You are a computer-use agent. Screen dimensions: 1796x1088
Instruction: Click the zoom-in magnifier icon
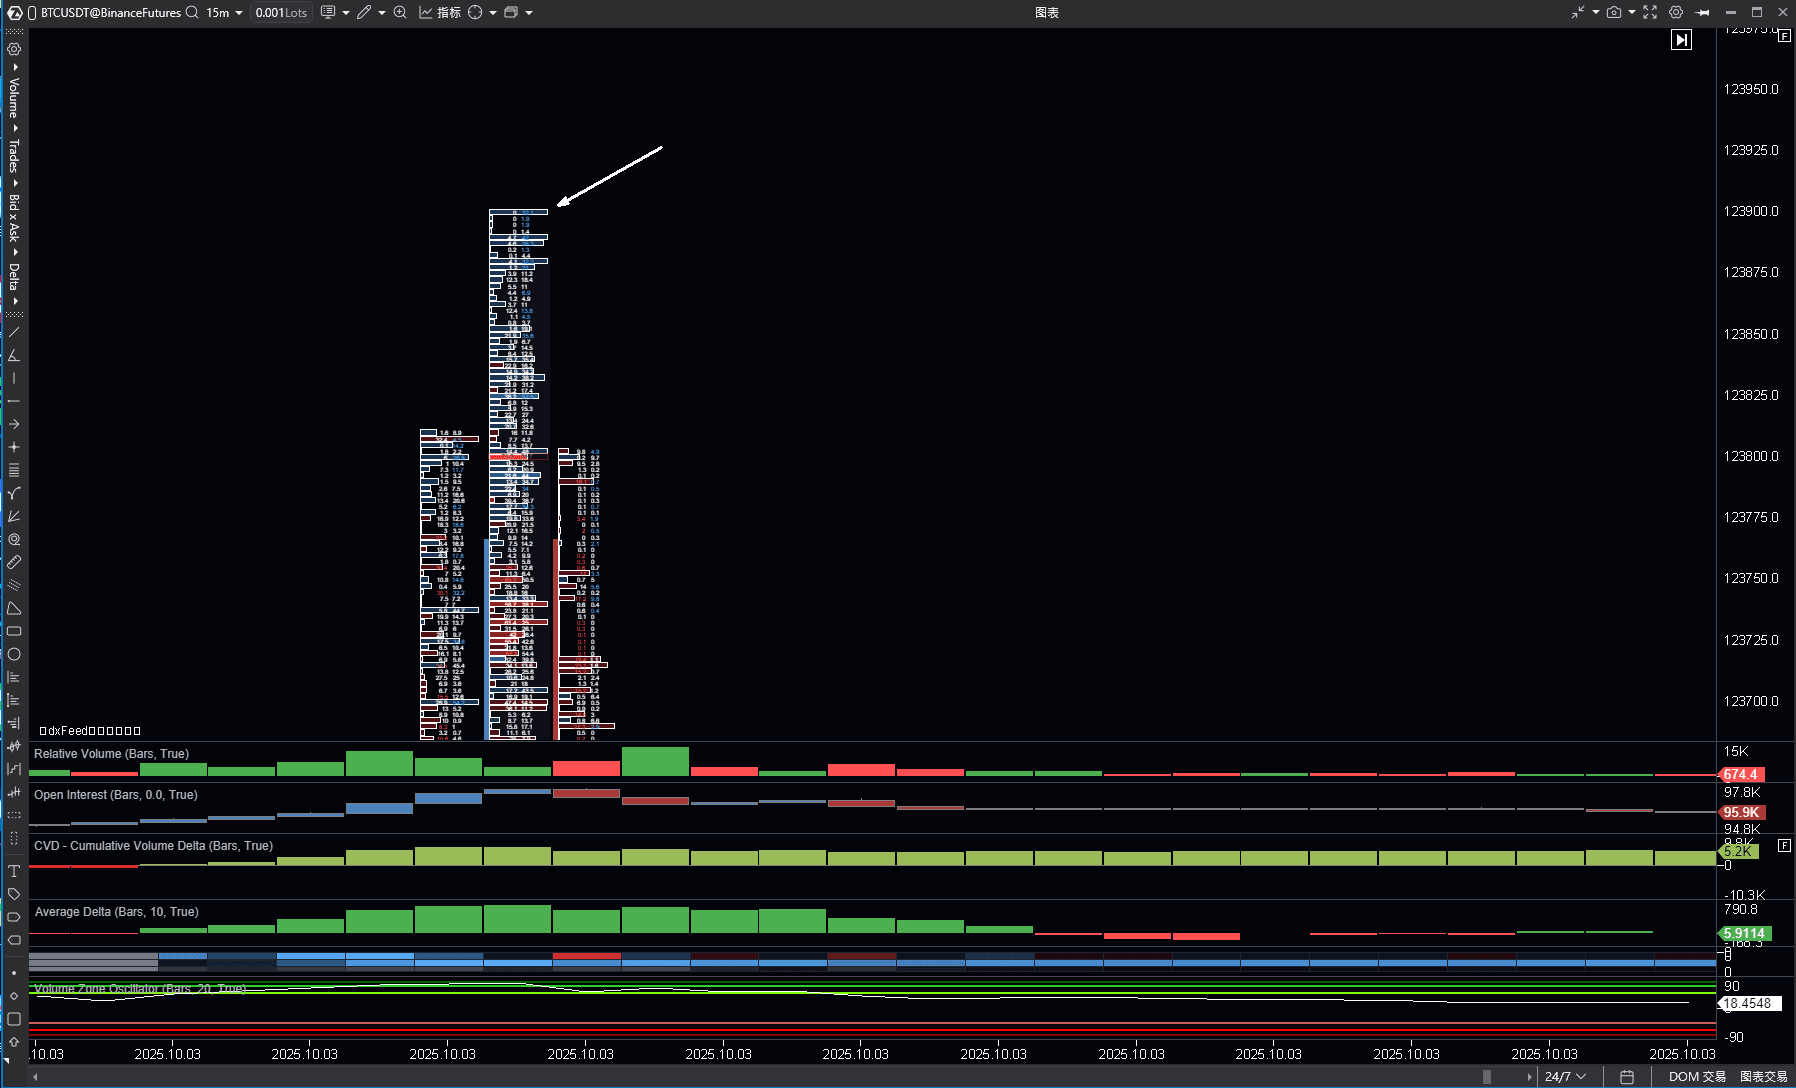pos(400,13)
